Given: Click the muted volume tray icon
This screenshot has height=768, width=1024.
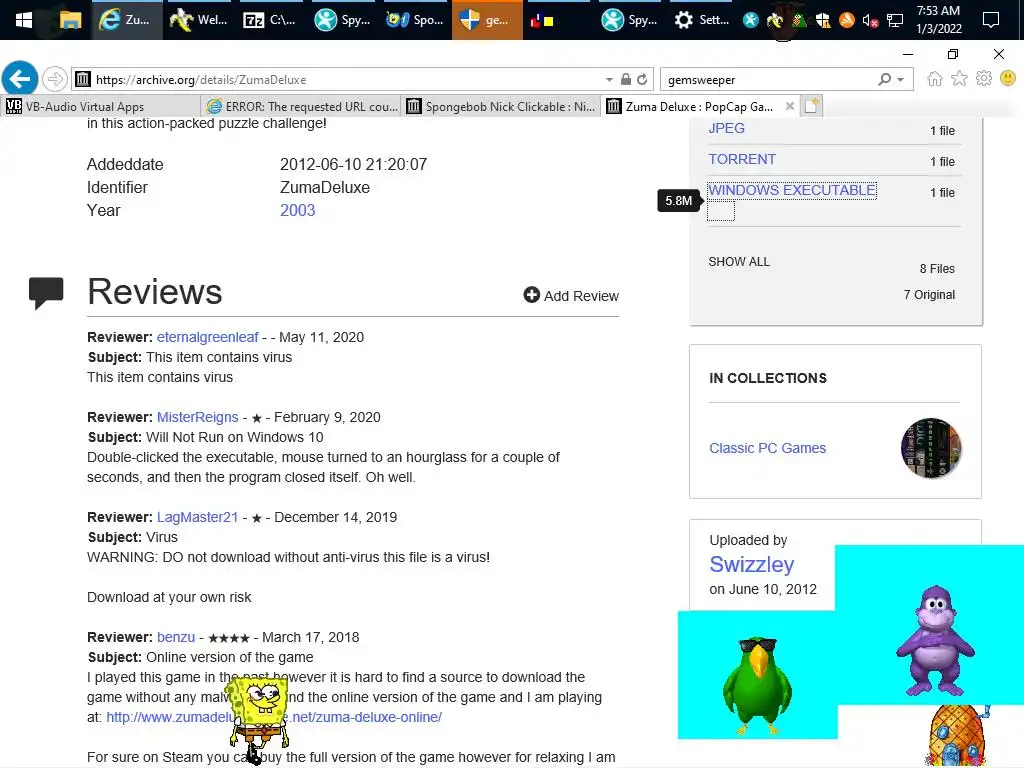Looking at the screenshot, I should point(870,21).
